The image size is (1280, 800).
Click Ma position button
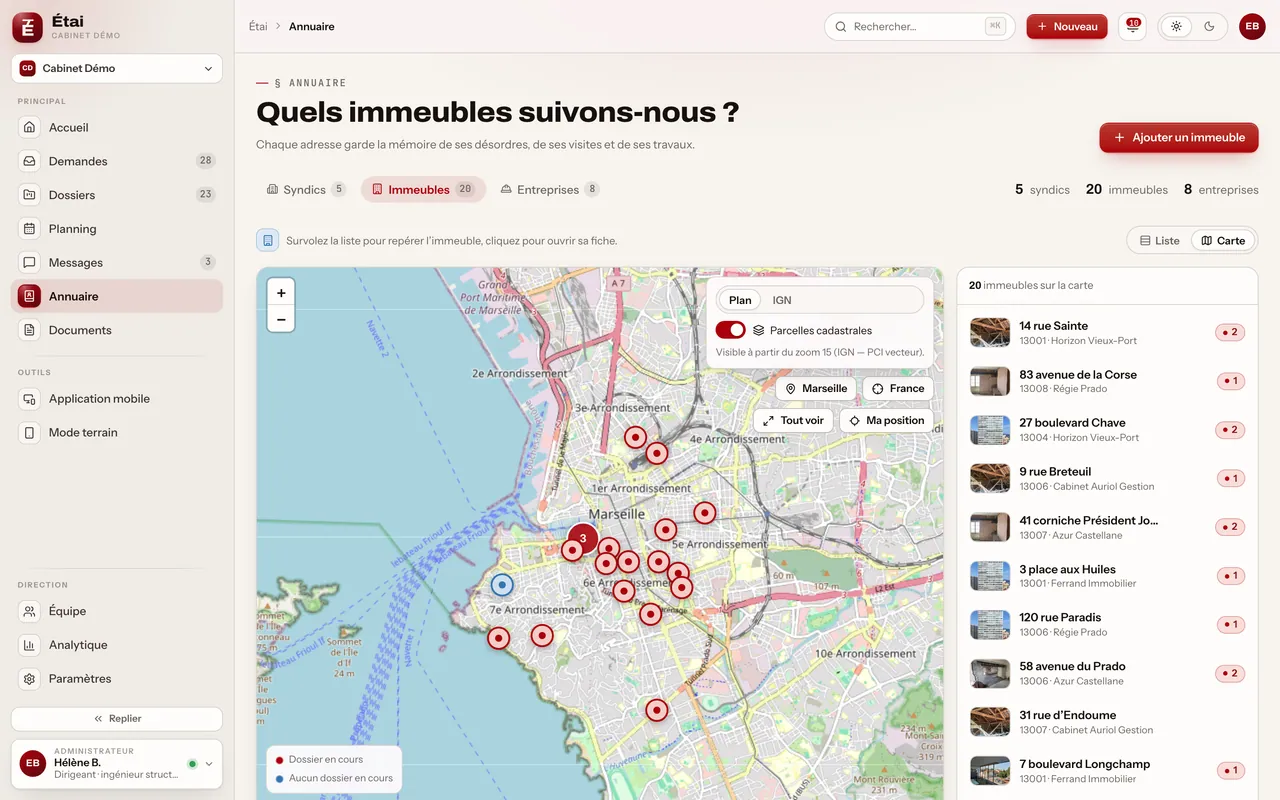[x=886, y=421]
